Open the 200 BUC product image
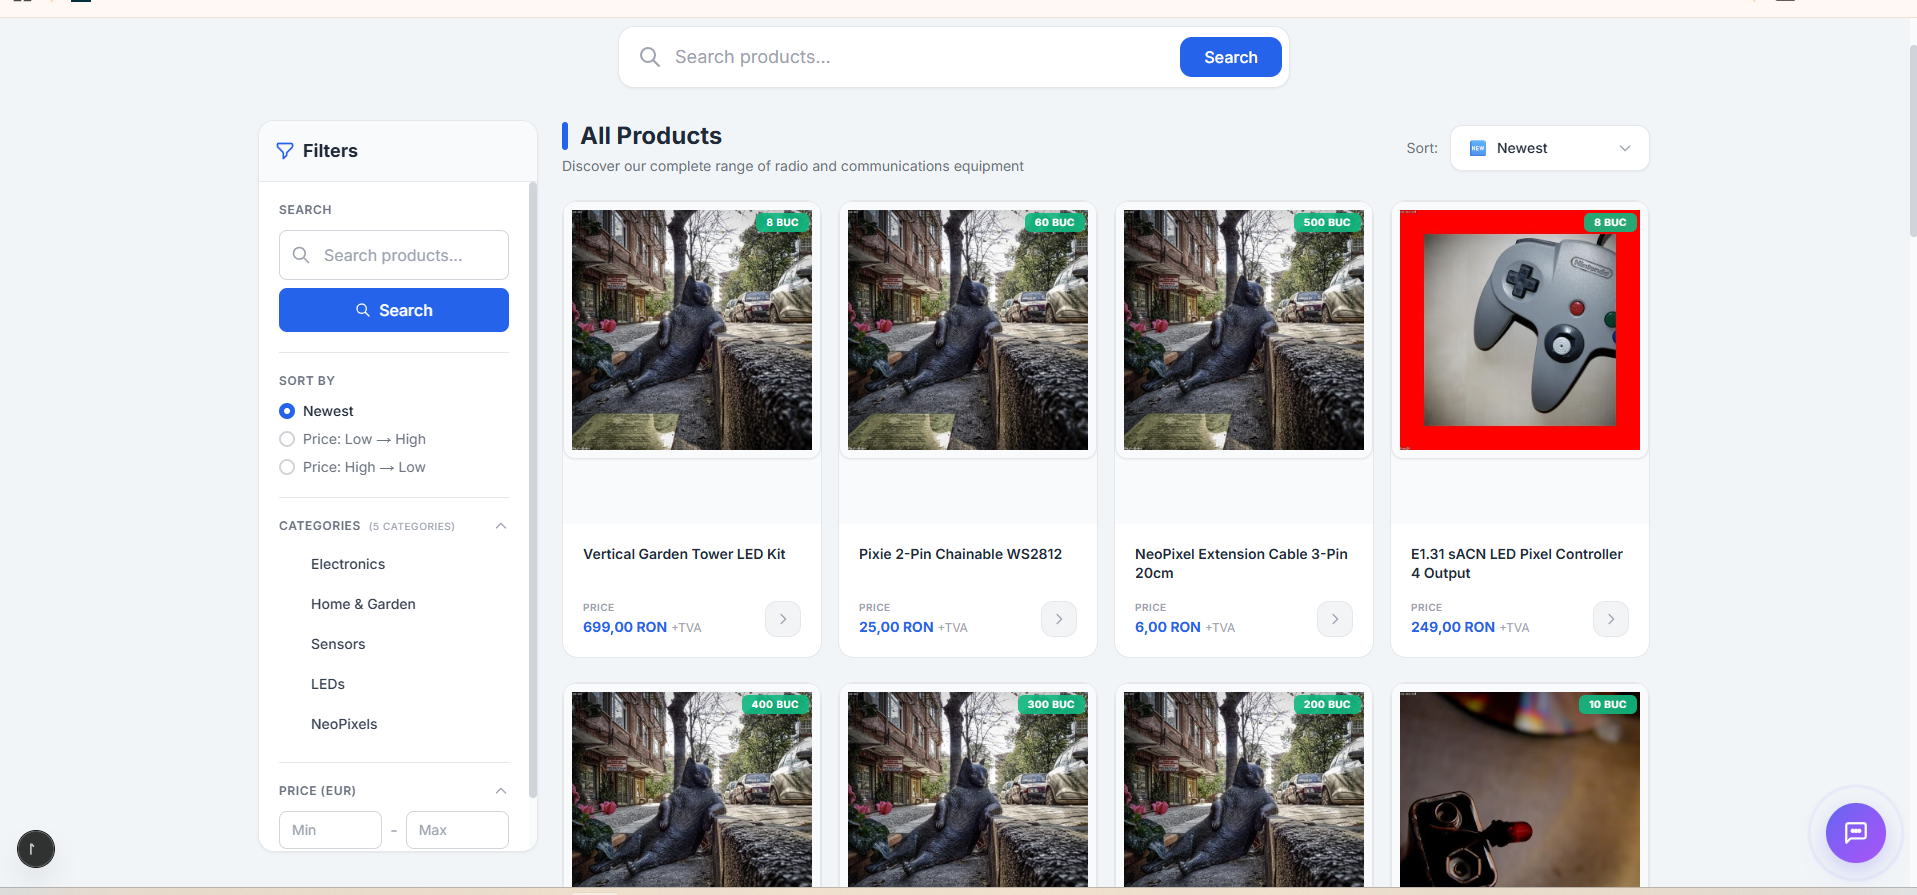1917x895 pixels. click(x=1244, y=790)
